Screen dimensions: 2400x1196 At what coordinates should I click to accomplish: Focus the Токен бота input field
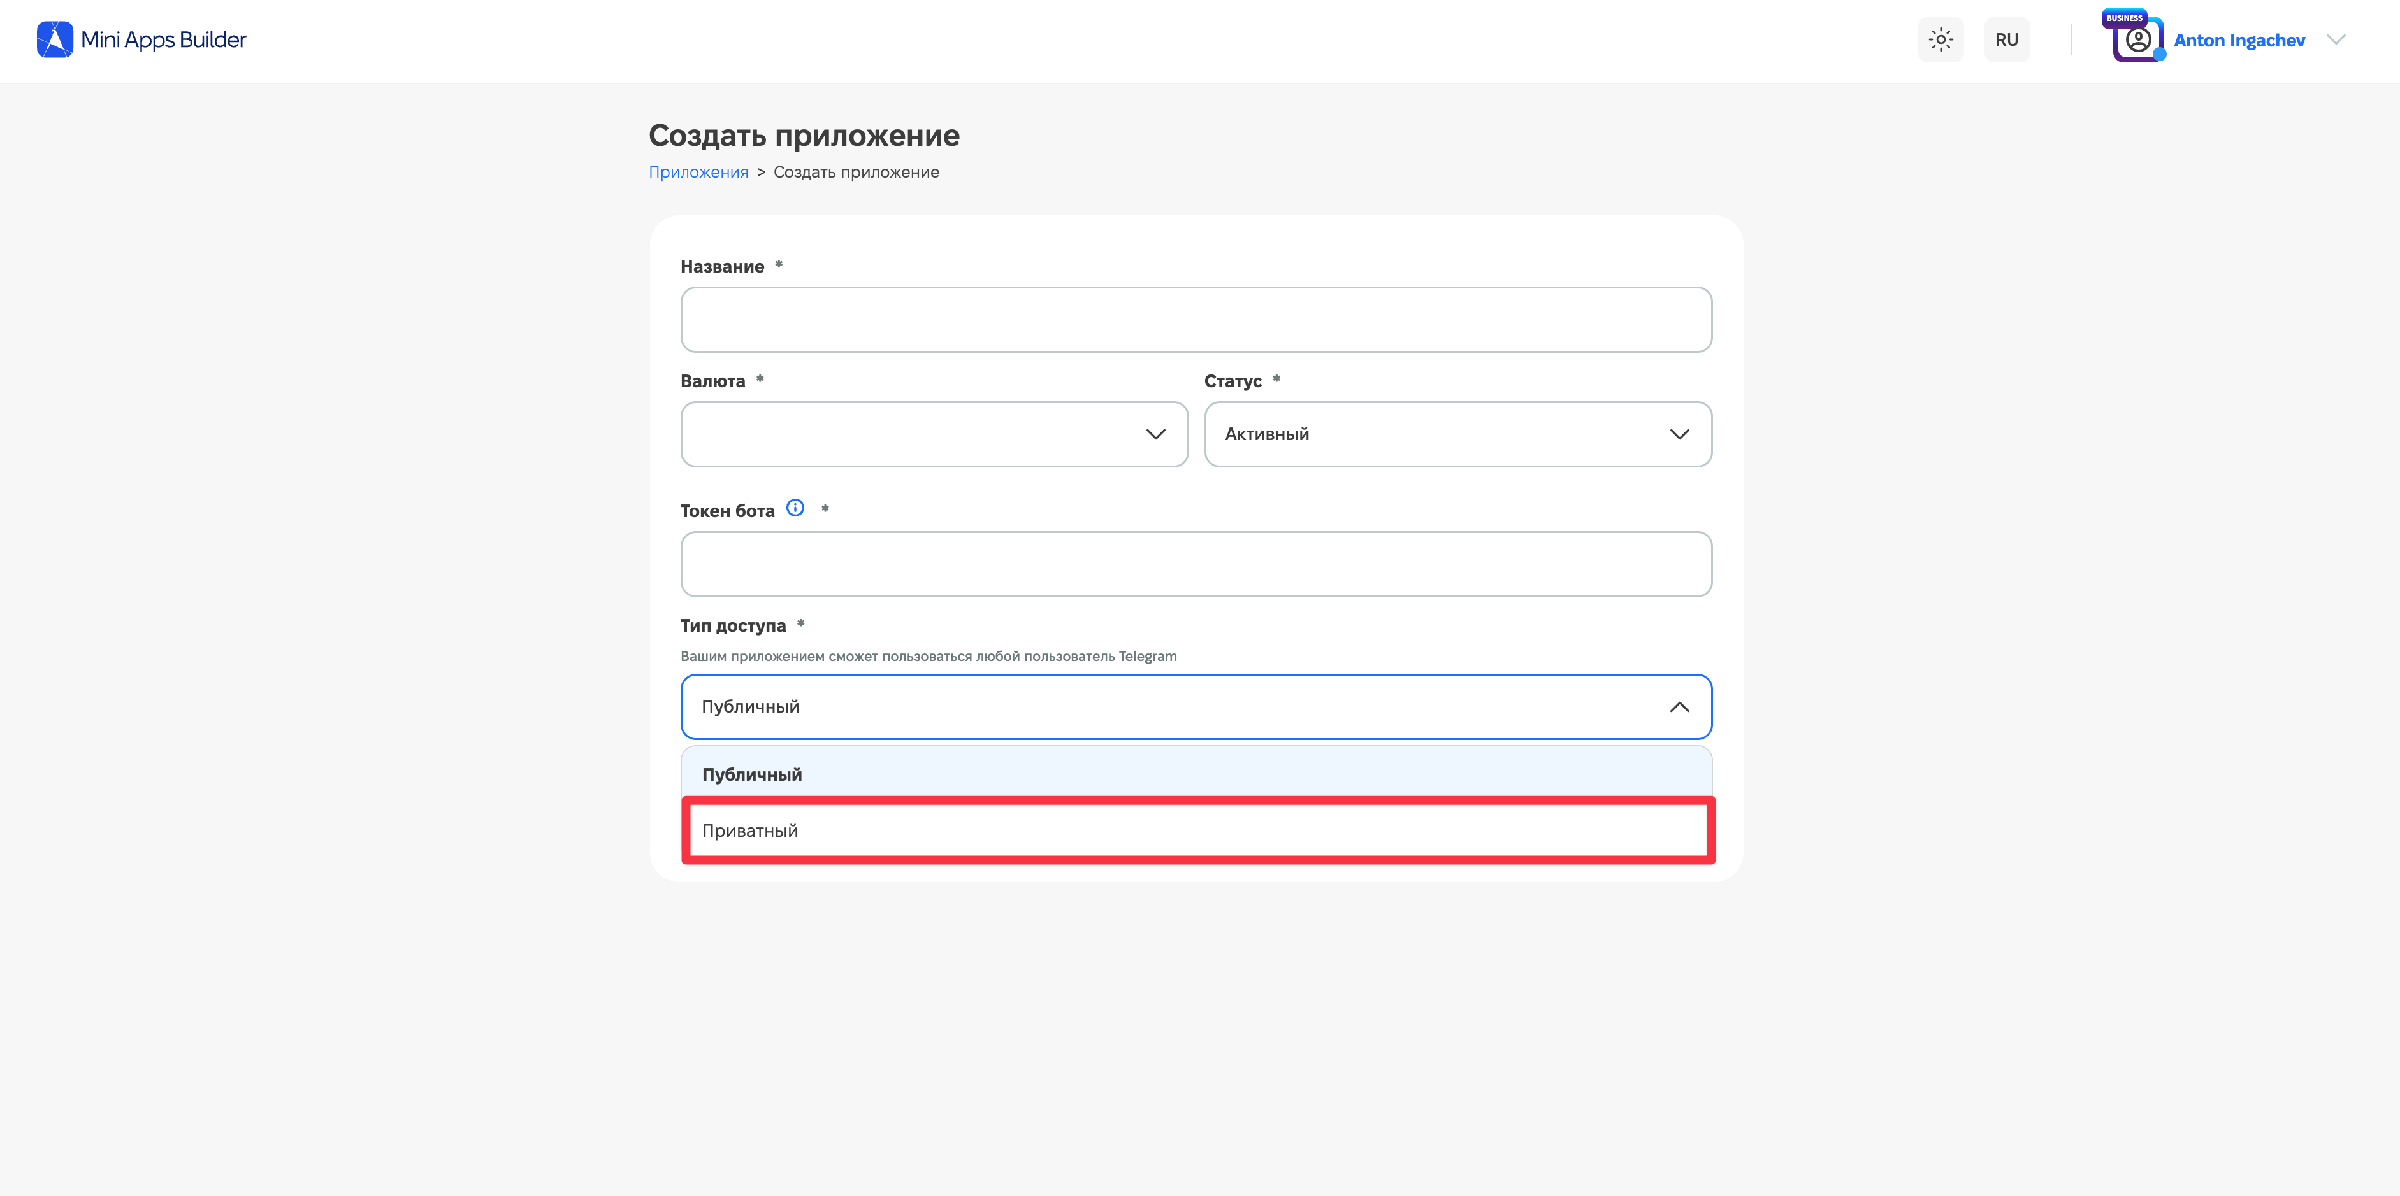click(x=1197, y=564)
